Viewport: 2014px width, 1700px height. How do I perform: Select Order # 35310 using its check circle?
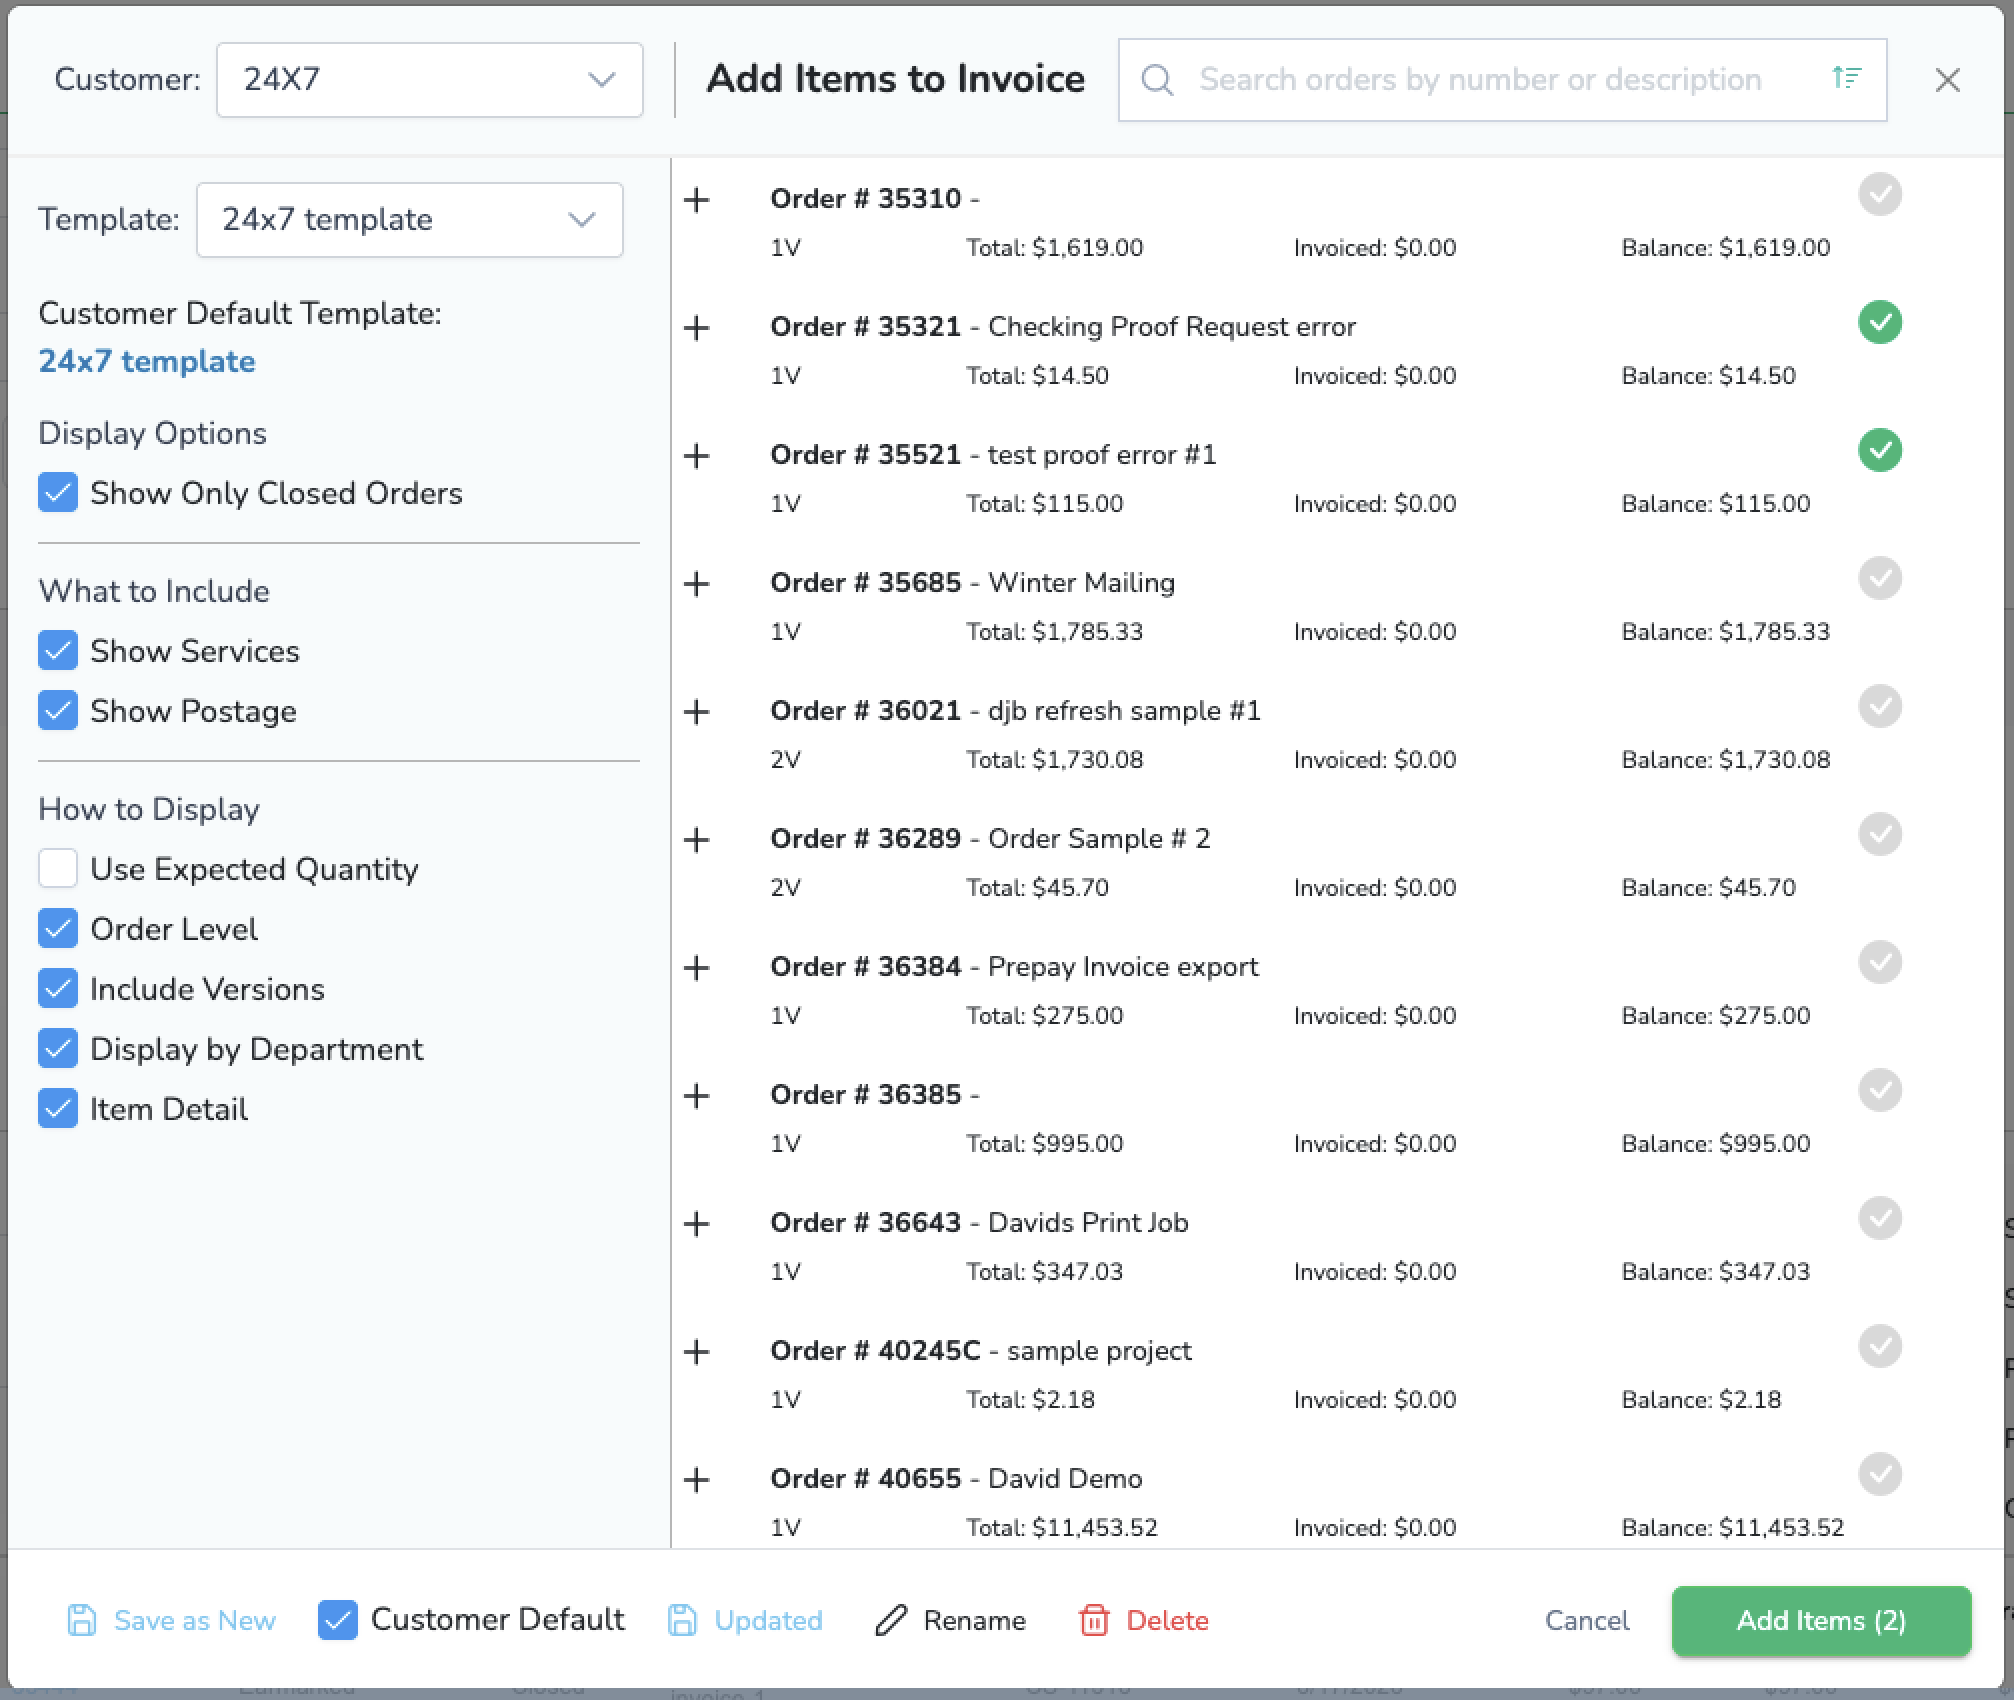point(1880,194)
